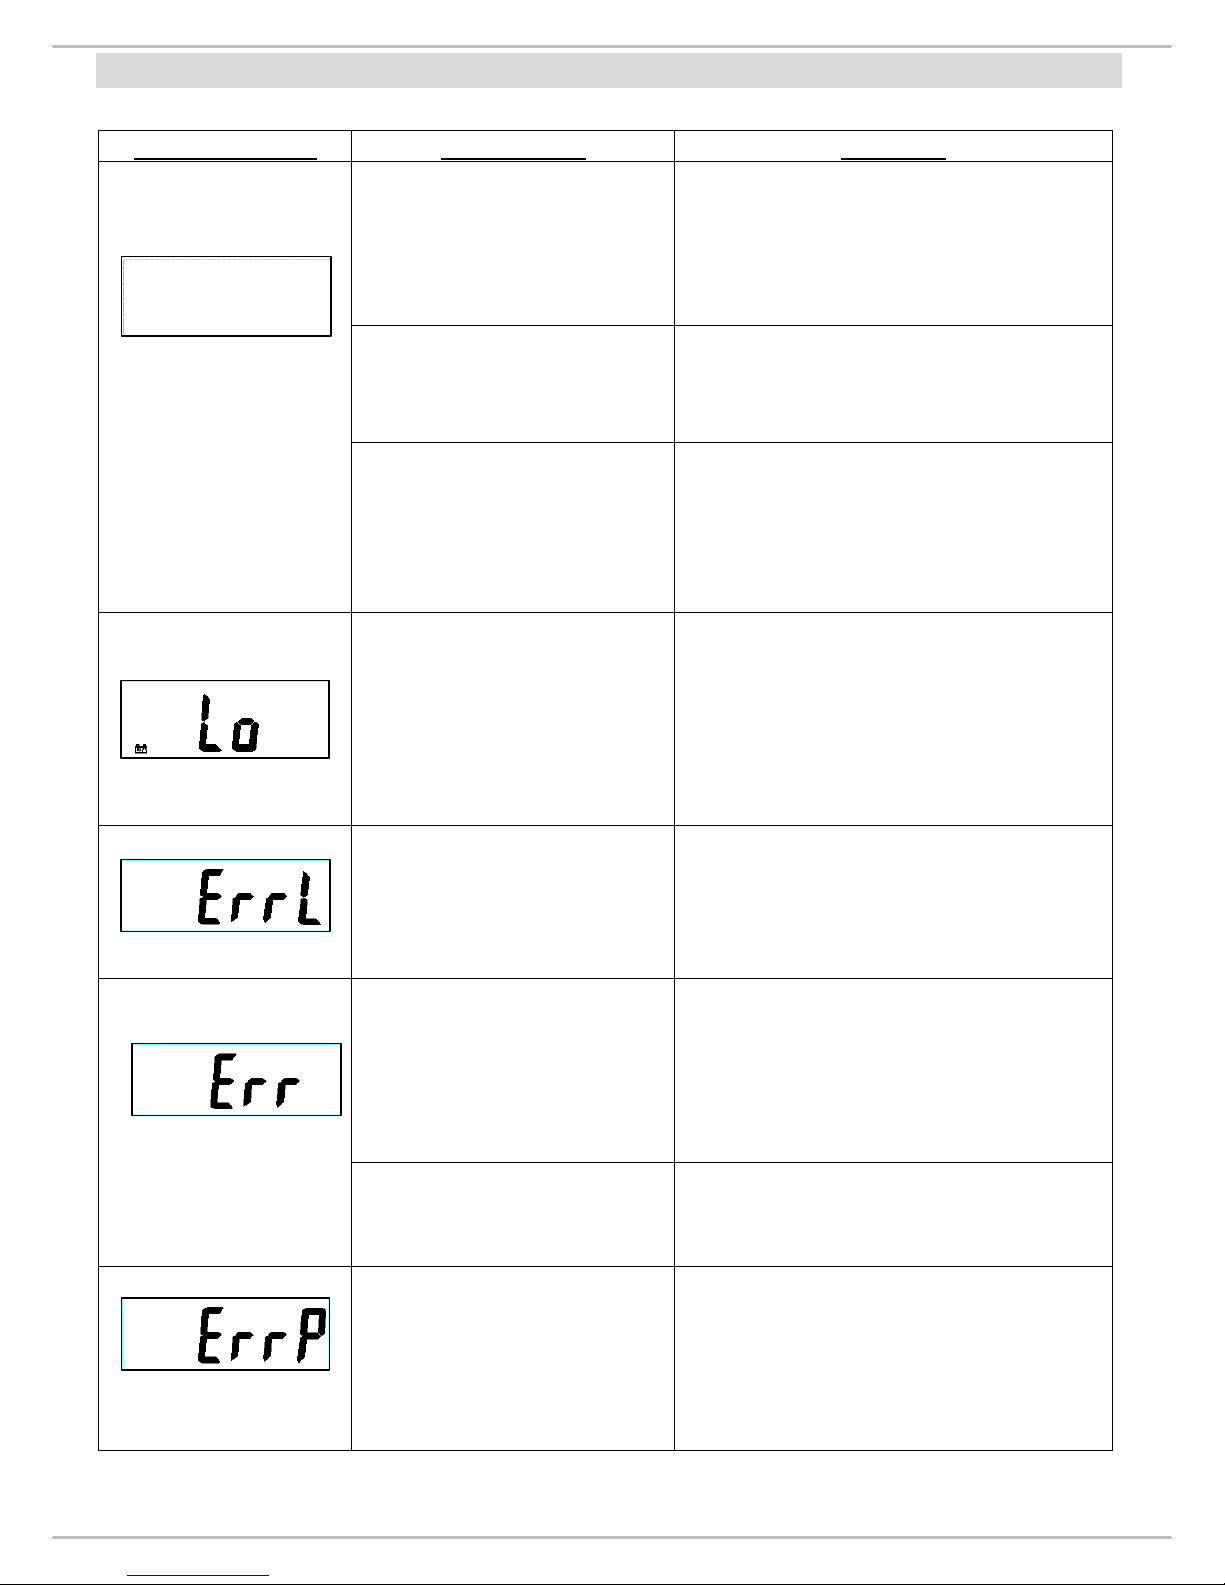
Task: Click right column cell beside the ErrL display
Action: pos(893,902)
